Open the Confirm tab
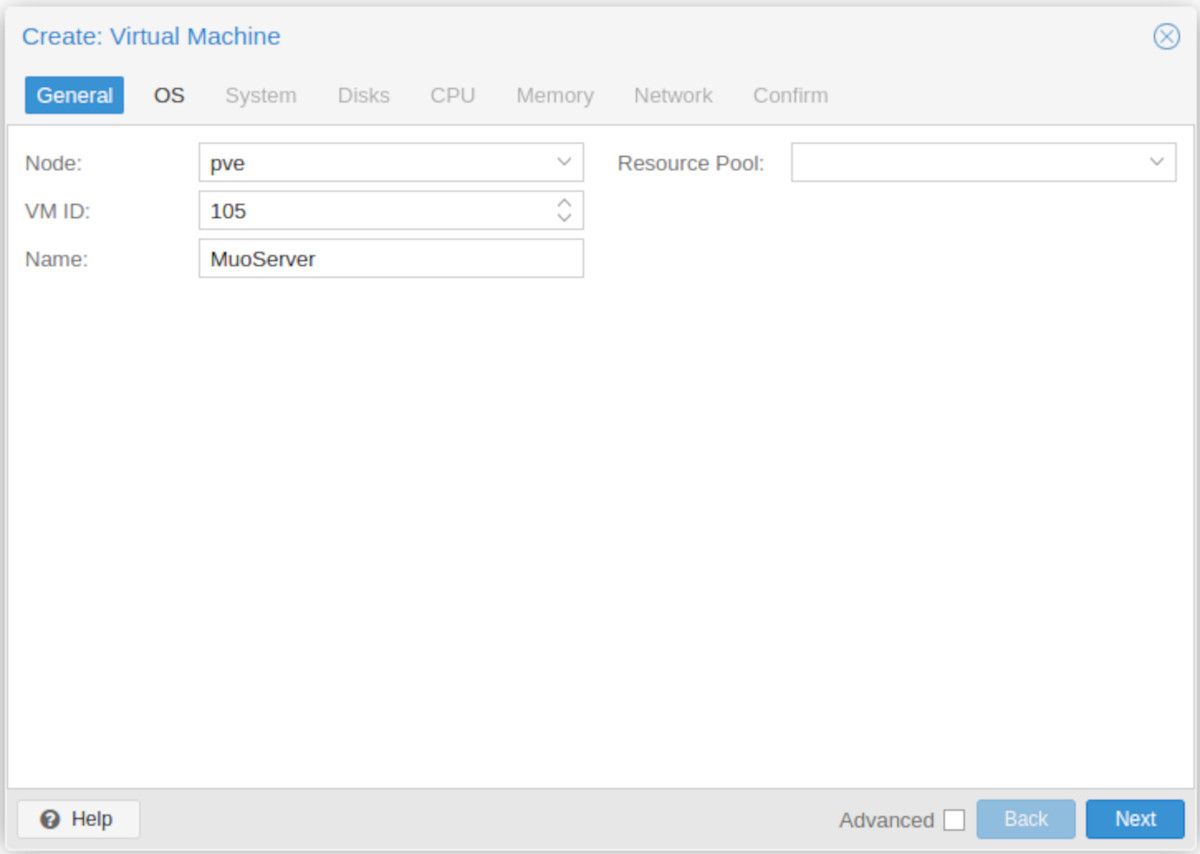This screenshot has width=1200, height=854. tap(790, 95)
